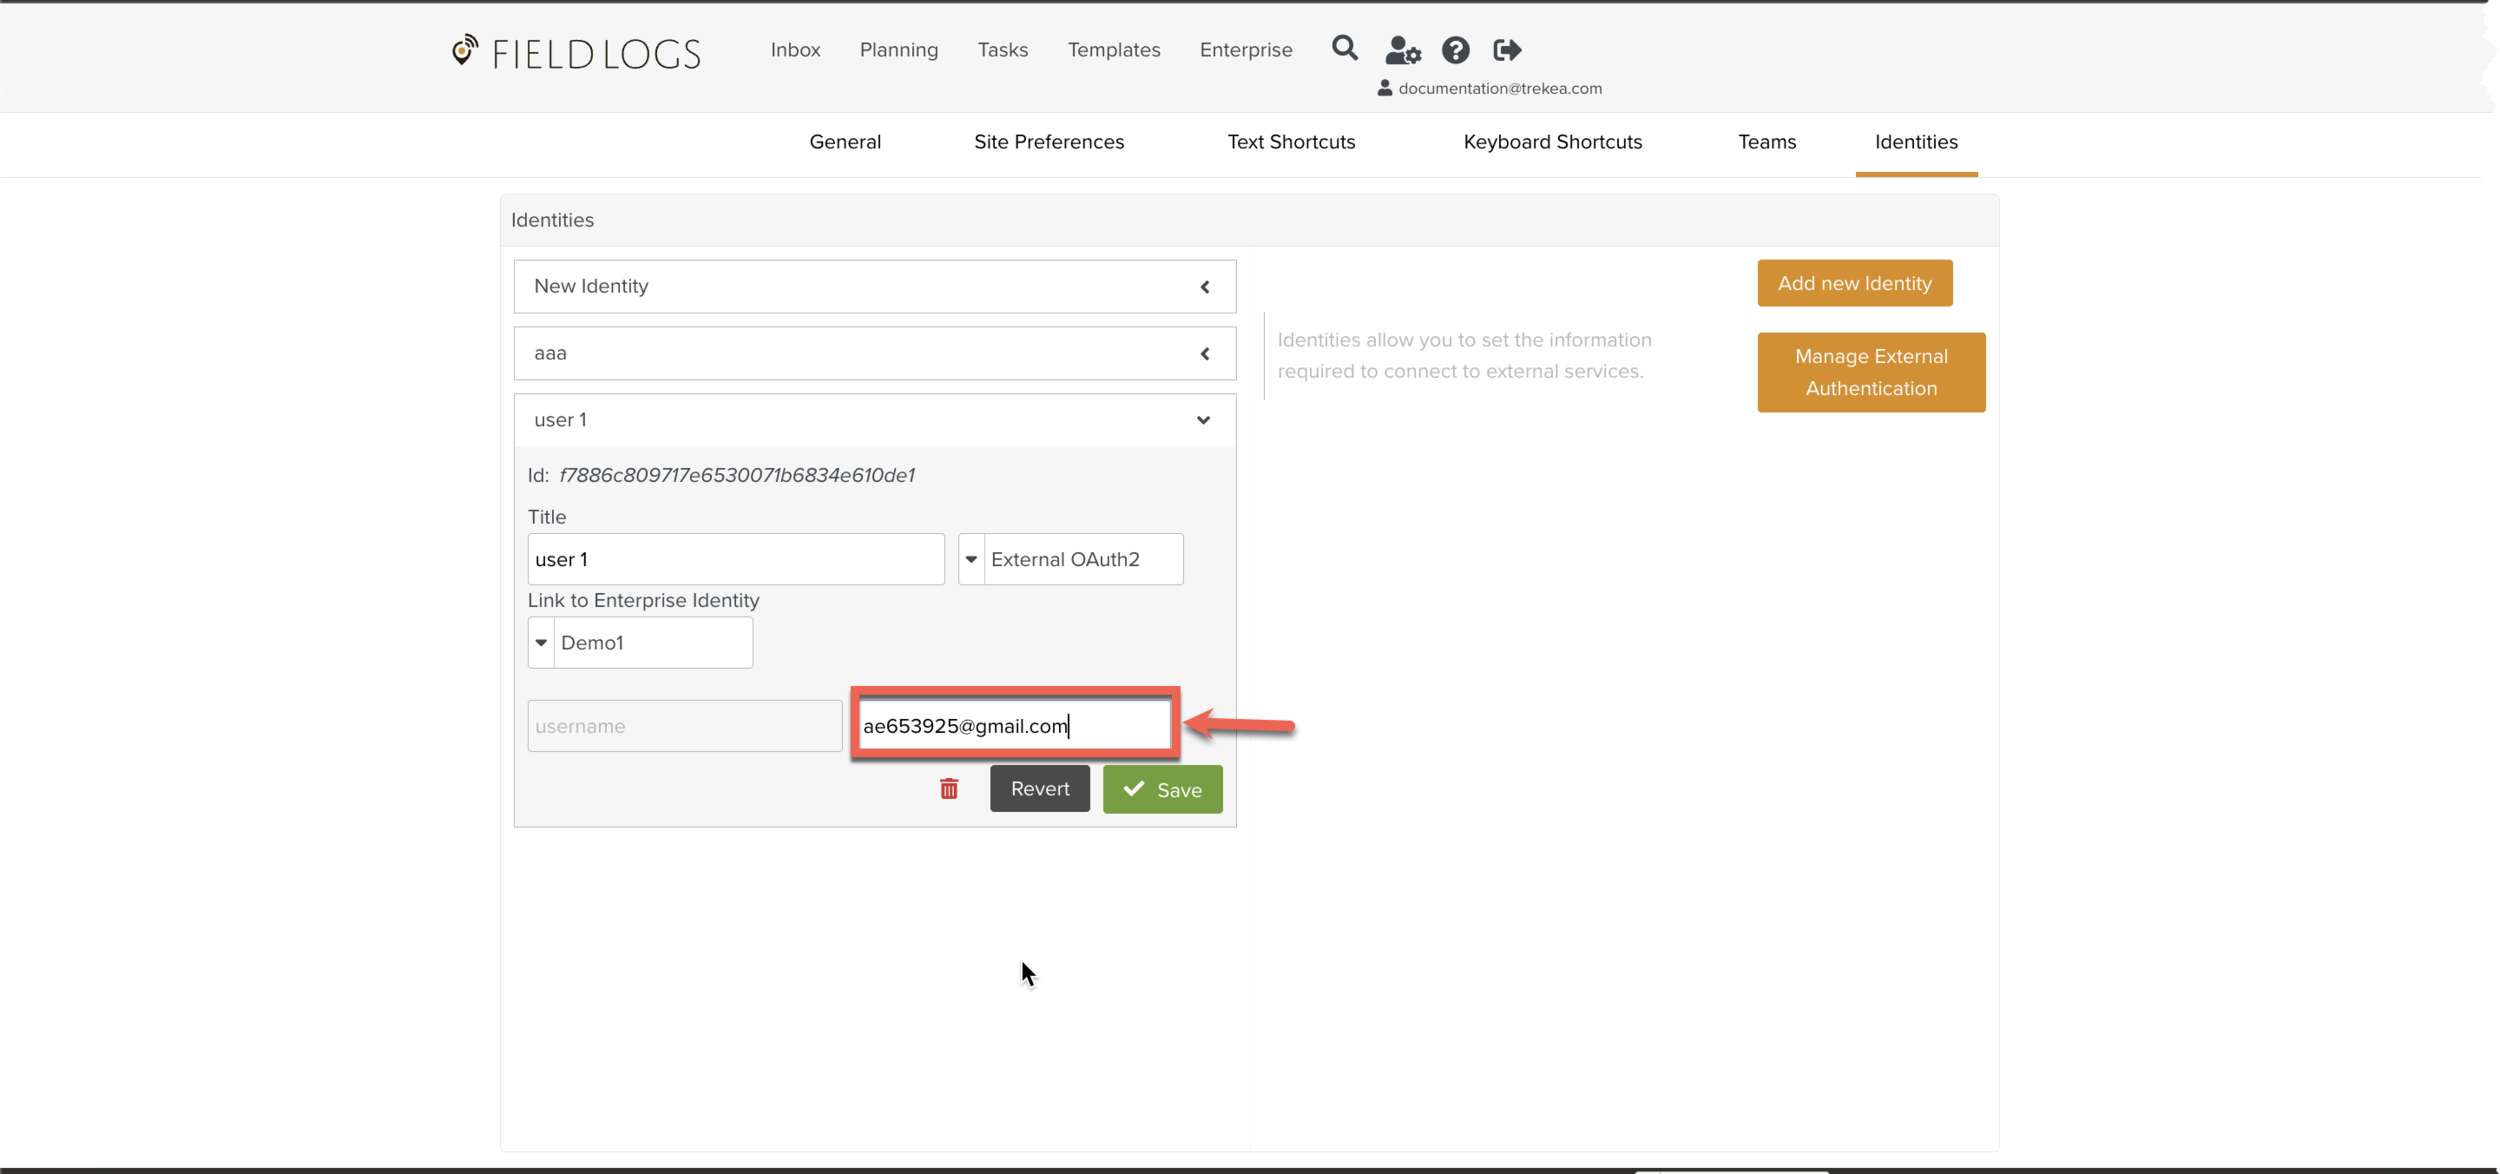The image size is (2500, 1174).
Task: Click the help question mark icon
Action: click(1455, 50)
